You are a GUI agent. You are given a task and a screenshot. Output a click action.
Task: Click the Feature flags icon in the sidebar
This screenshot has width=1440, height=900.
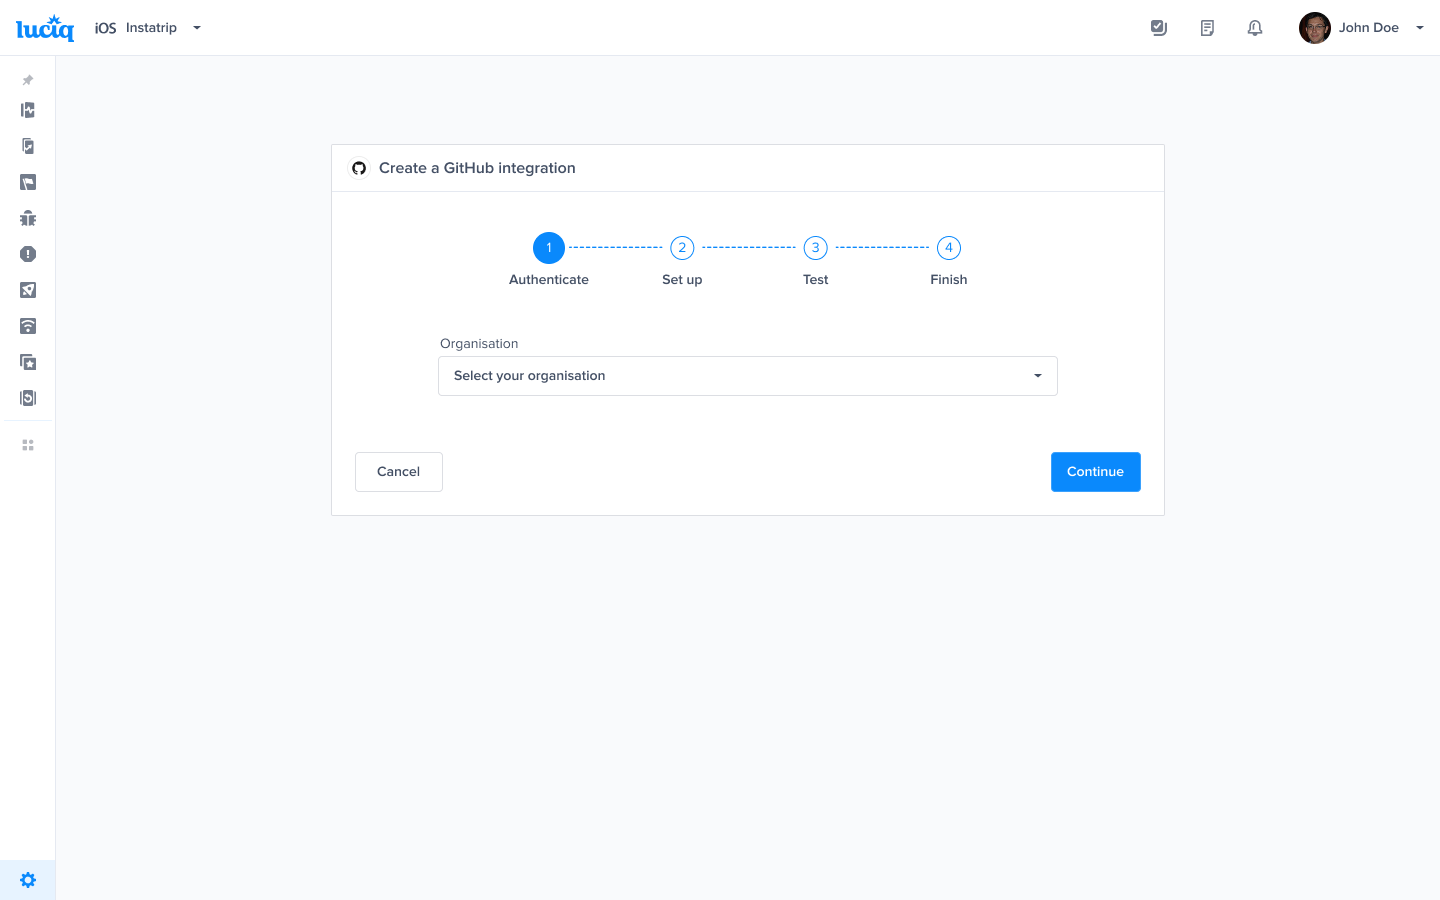tap(27, 182)
